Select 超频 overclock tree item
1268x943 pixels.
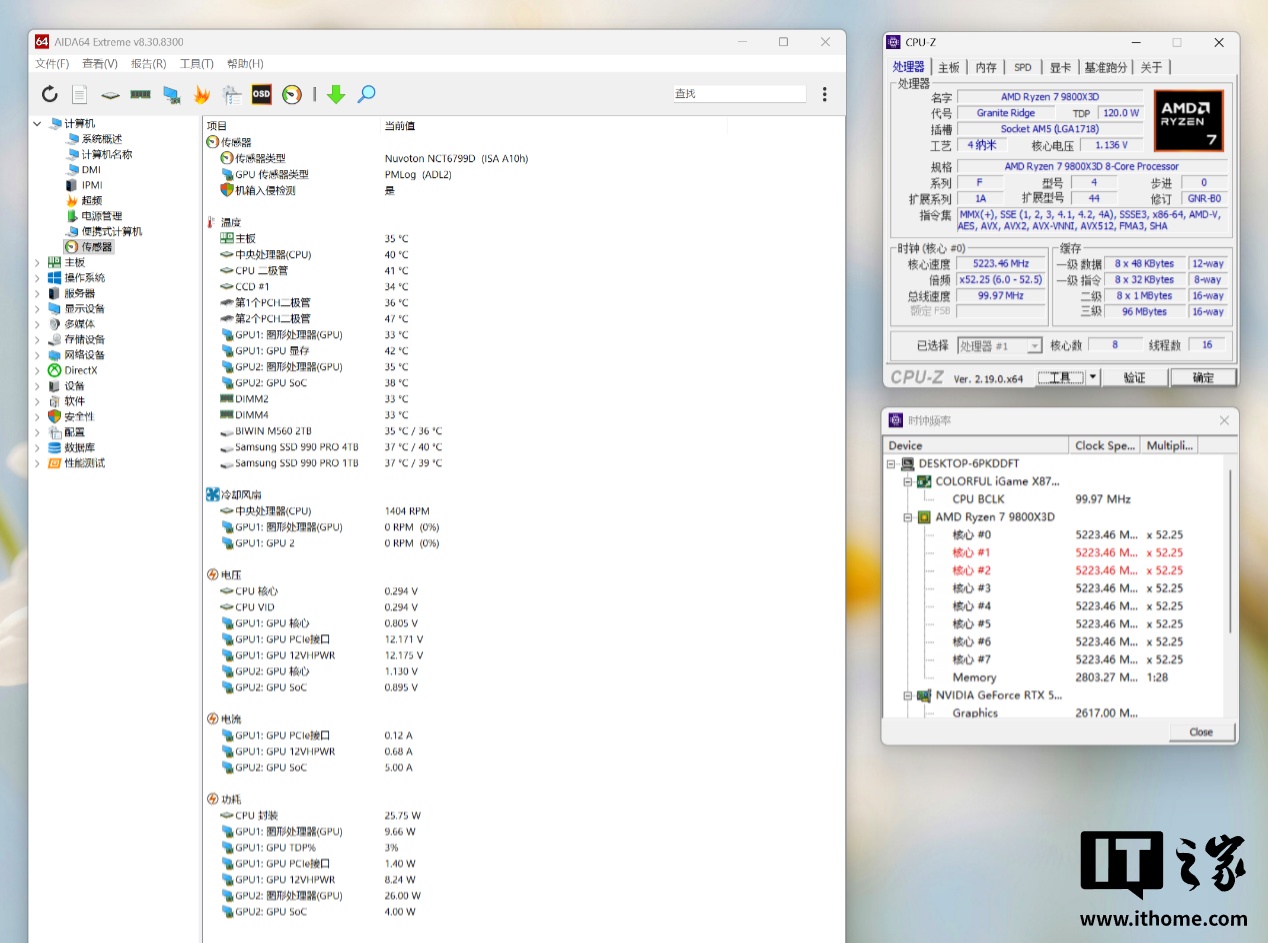pos(92,200)
